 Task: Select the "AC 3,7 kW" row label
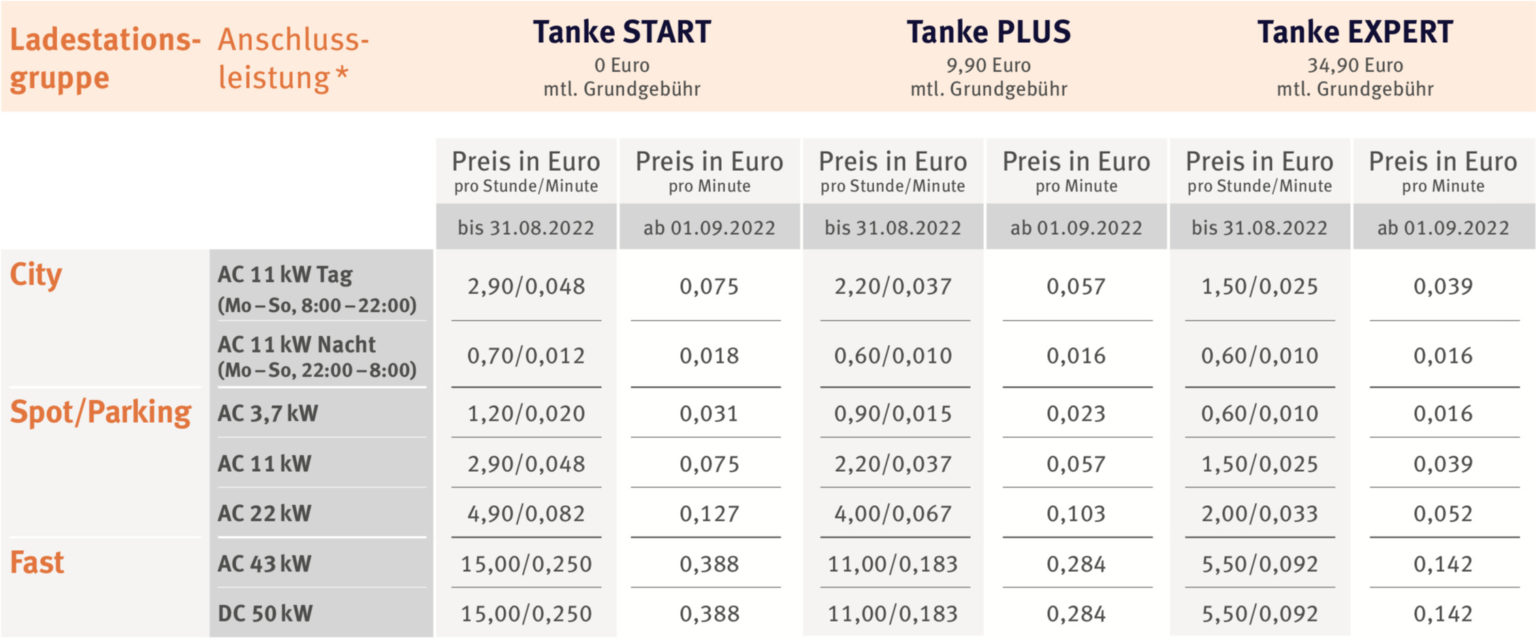267,414
